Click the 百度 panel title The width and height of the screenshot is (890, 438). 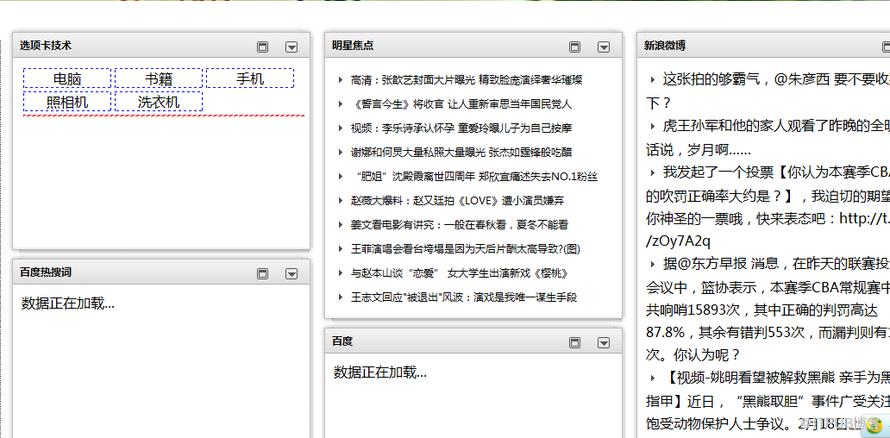pos(342,341)
